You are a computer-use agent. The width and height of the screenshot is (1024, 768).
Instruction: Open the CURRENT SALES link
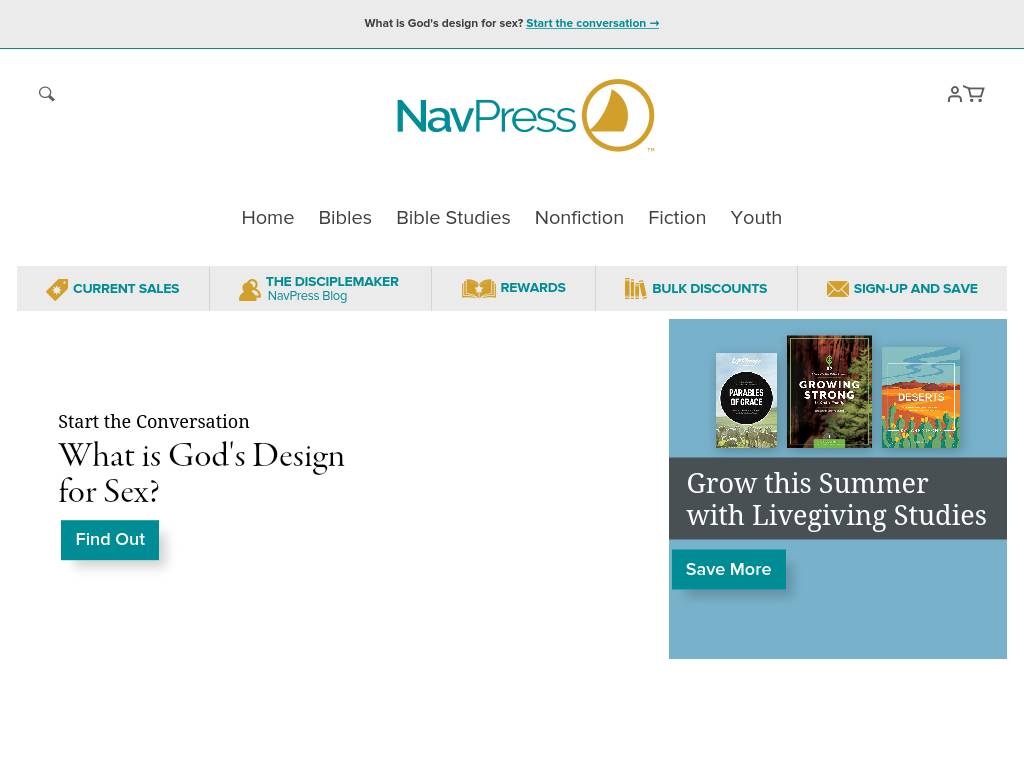(x=126, y=289)
